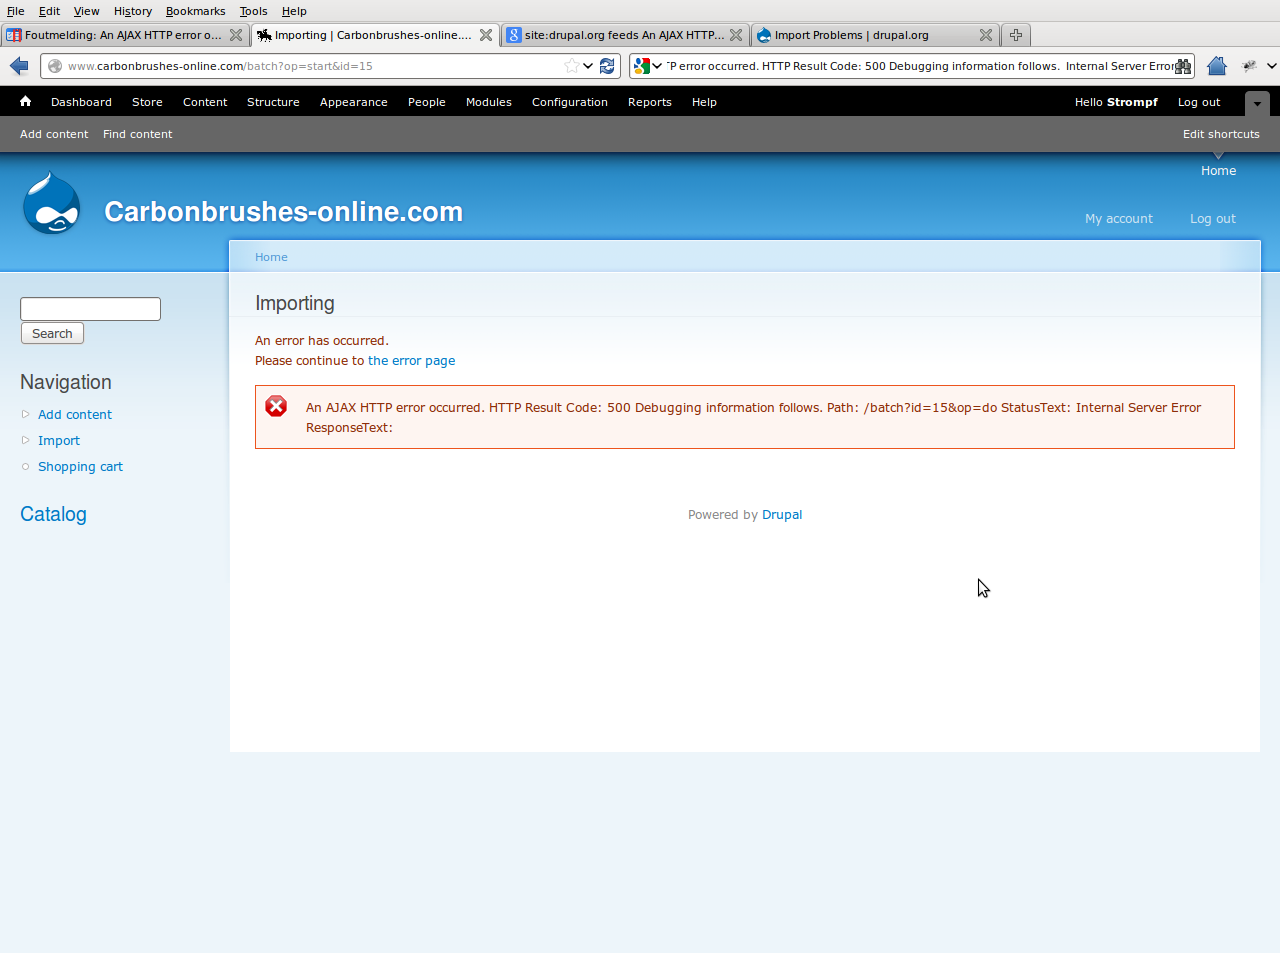
Task: Open the browser Help menu
Action: coord(294,11)
